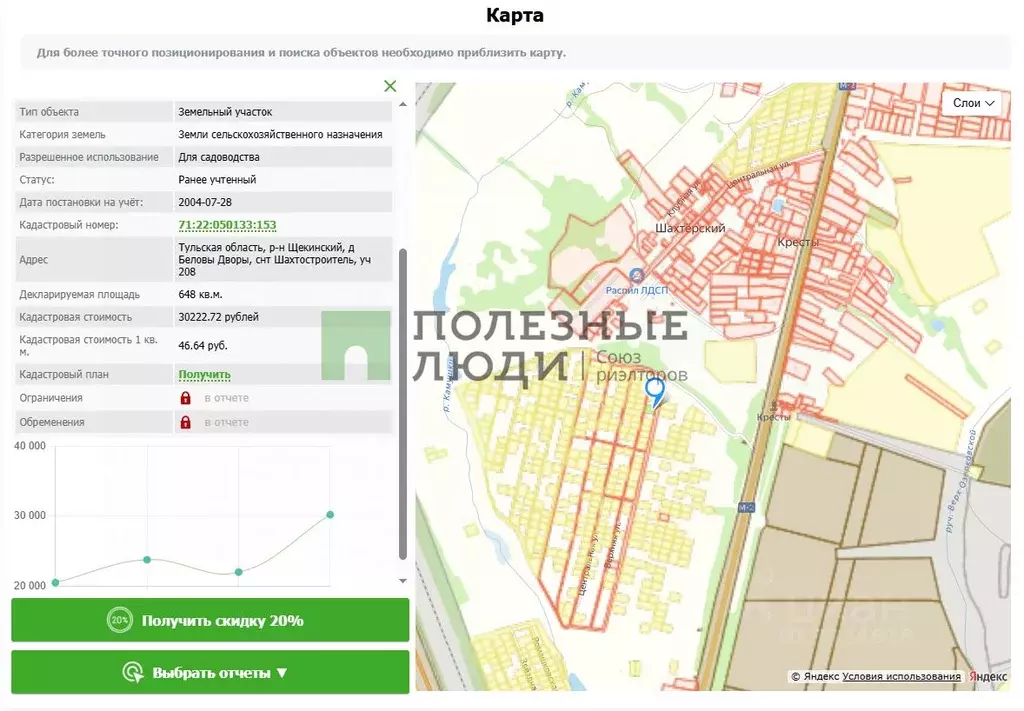
Task: Click the Шахтёрский label on map
Action: [690, 229]
